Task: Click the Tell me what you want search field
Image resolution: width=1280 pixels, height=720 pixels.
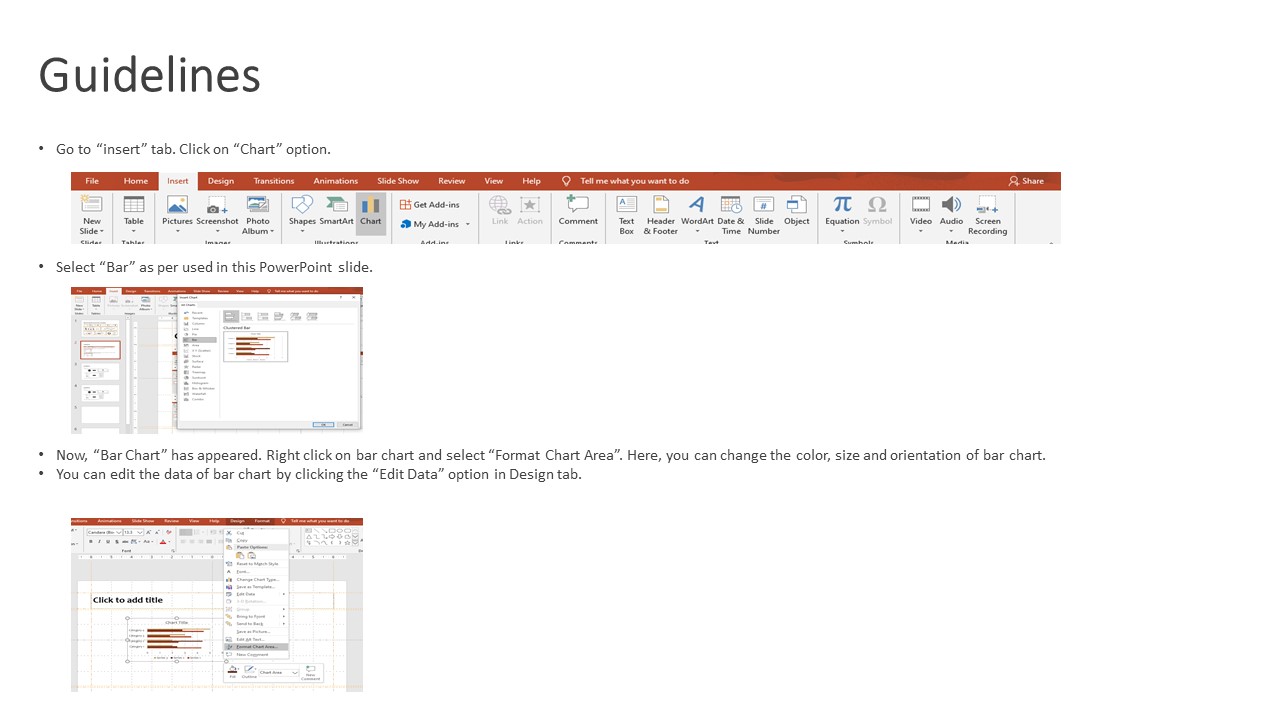Action: 634,181
